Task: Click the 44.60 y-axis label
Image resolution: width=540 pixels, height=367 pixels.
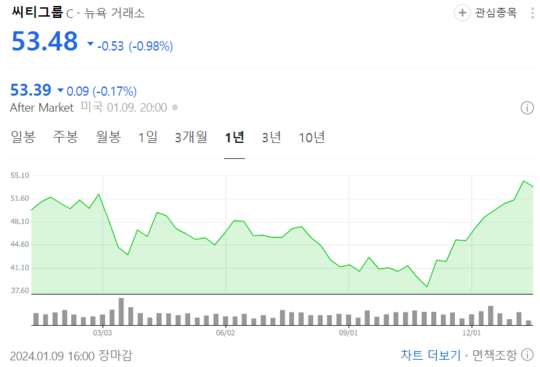Action: [20, 245]
